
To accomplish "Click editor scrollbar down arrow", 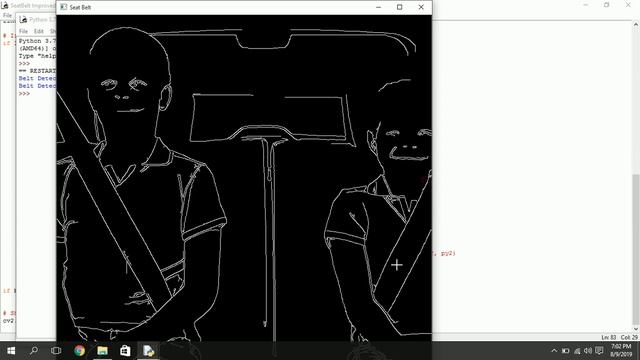I will (x=636, y=329).
